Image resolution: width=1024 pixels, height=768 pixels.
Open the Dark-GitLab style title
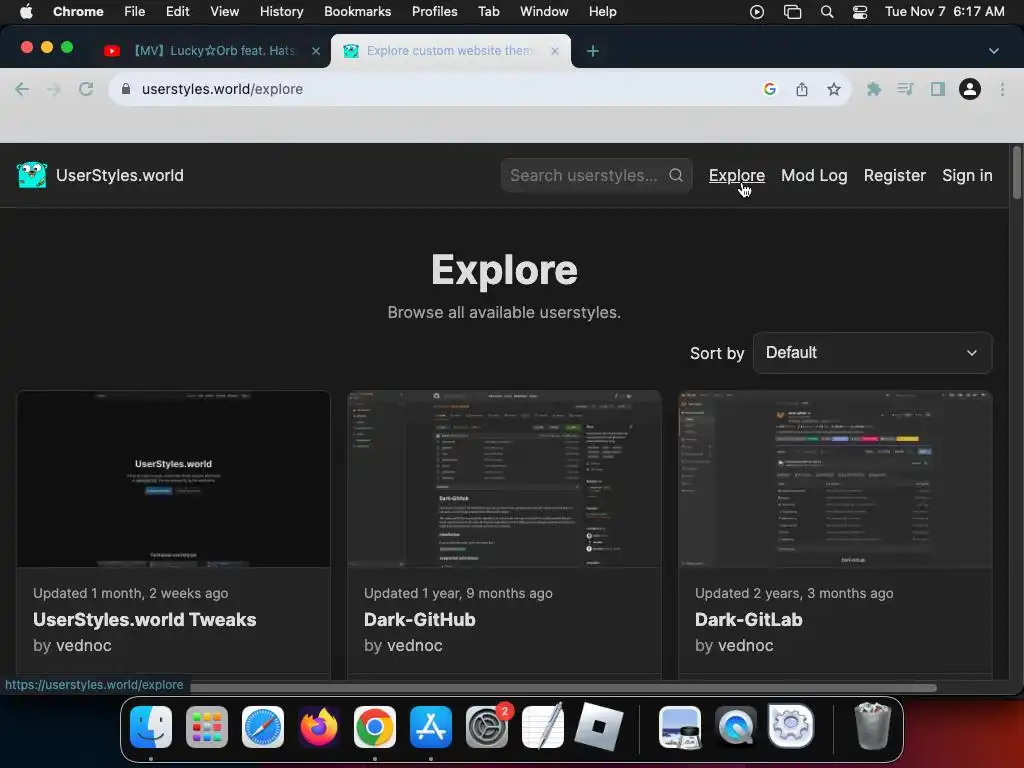pyautogui.click(x=748, y=619)
